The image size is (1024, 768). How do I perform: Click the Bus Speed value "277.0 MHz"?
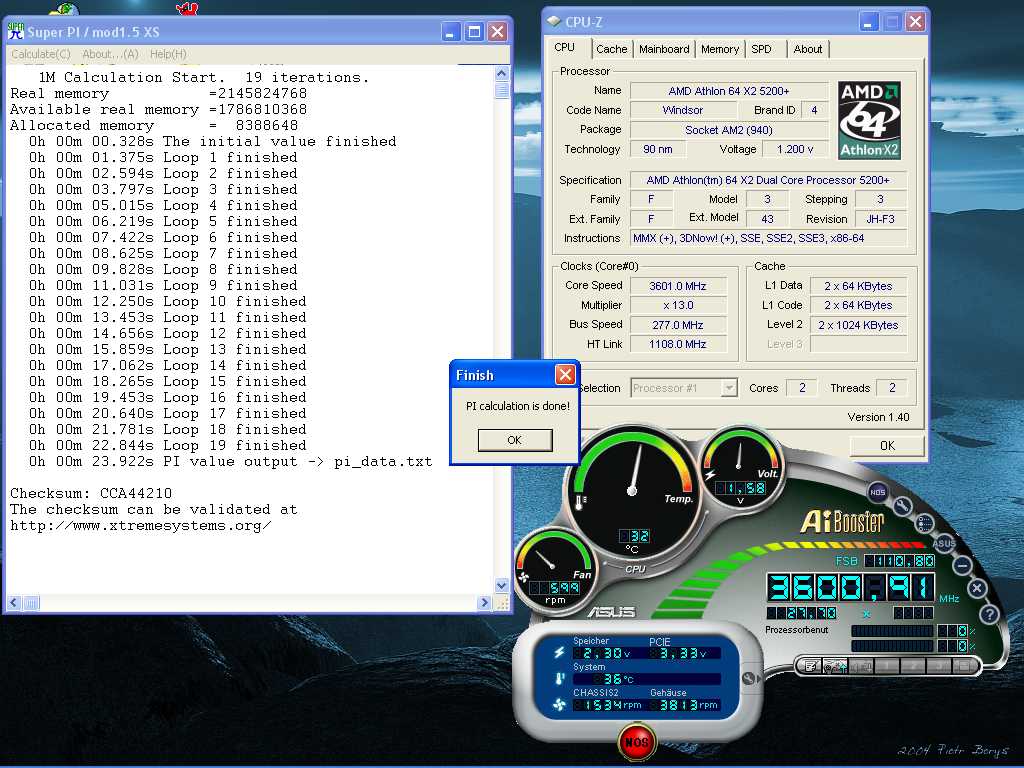[678, 325]
